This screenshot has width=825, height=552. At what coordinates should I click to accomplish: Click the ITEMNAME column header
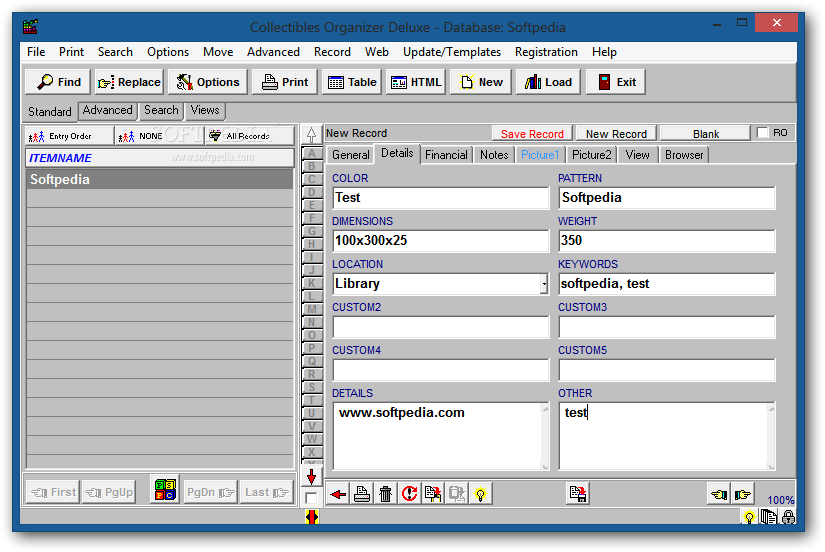(159, 158)
